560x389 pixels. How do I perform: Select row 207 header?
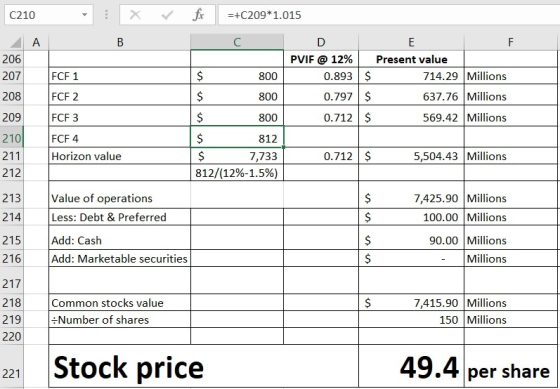tap(12, 76)
